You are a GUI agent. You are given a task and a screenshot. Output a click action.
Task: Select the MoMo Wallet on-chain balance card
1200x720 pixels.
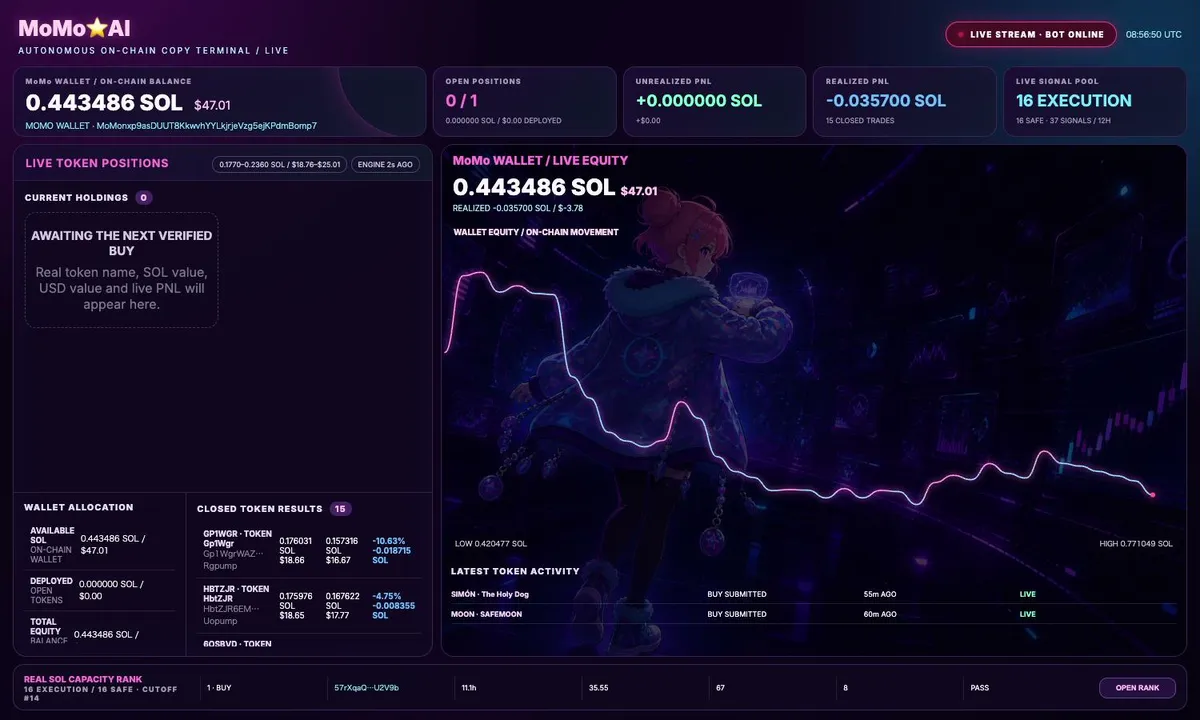coord(220,102)
